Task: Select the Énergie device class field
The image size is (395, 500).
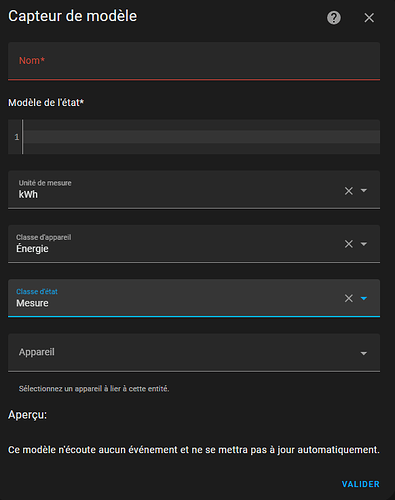Action: point(173,244)
